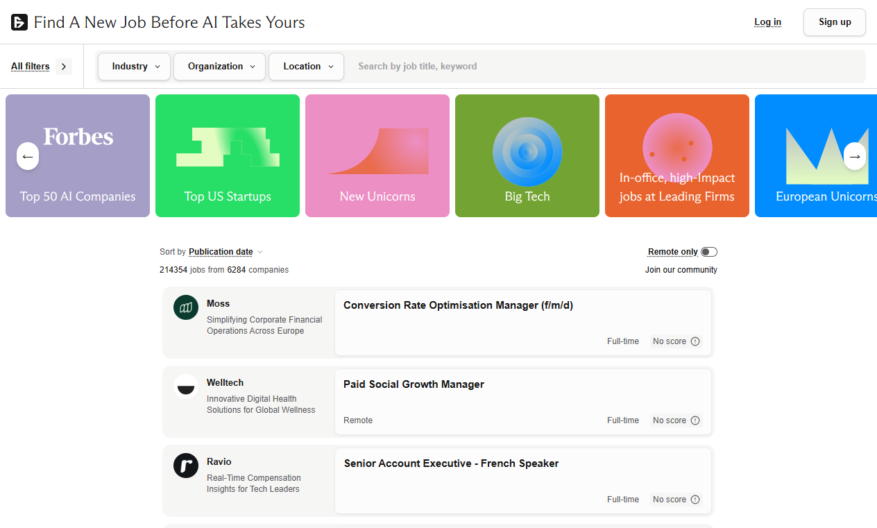Image resolution: width=877 pixels, height=528 pixels.
Task: Click the Remote only label
Action: coord(672,252)
